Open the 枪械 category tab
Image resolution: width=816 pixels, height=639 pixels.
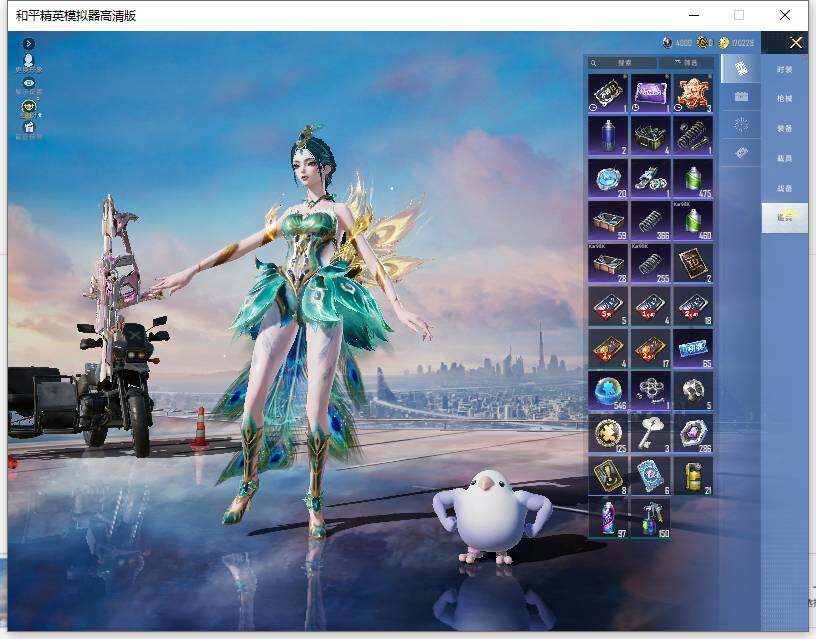click(784, 98)
